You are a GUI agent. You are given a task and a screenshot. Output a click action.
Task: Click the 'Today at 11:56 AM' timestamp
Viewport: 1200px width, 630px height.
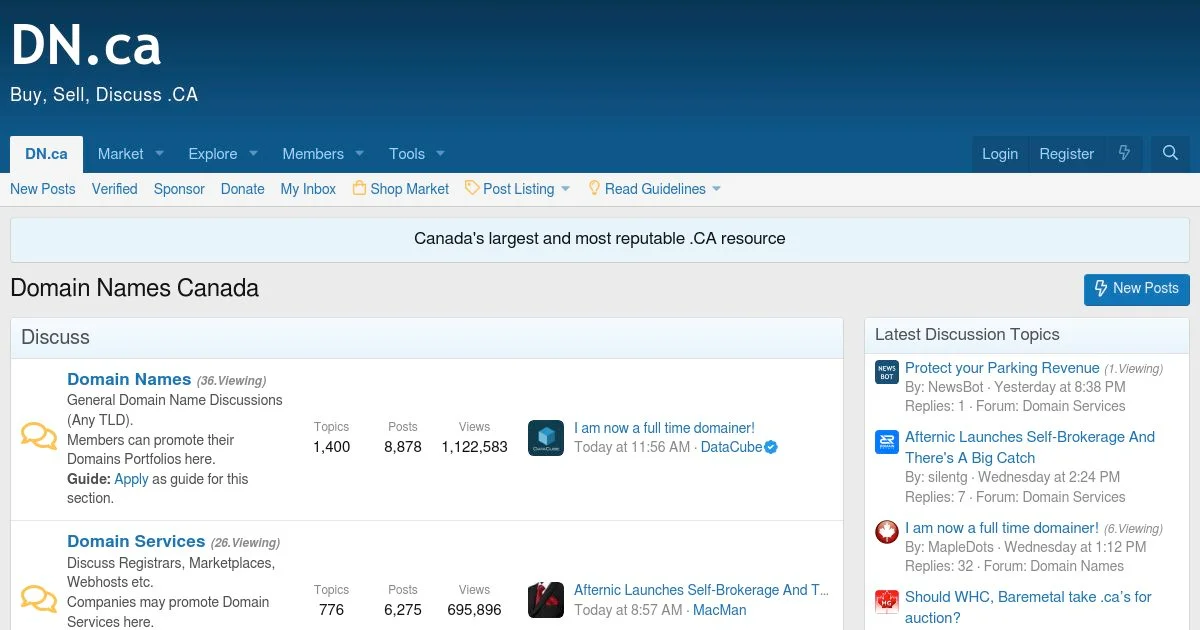632,447
